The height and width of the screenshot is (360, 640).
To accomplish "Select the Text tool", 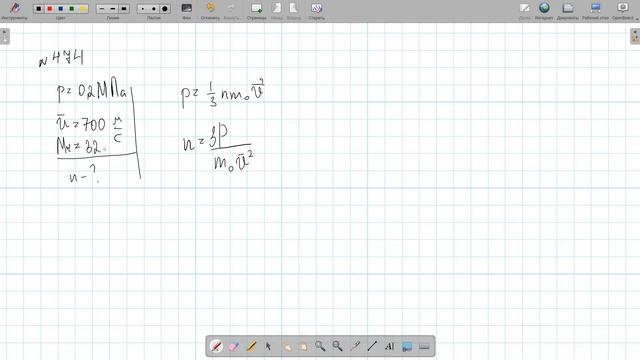I will [x=389, y=347].
